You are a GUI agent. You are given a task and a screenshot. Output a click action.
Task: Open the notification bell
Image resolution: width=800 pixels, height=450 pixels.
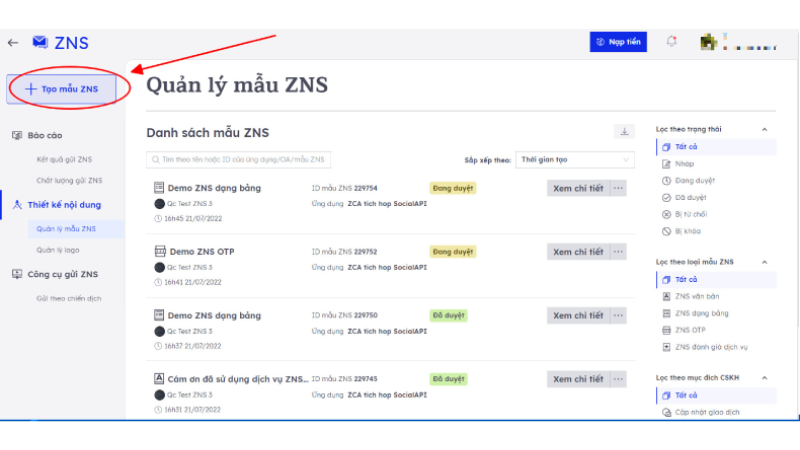671,42
